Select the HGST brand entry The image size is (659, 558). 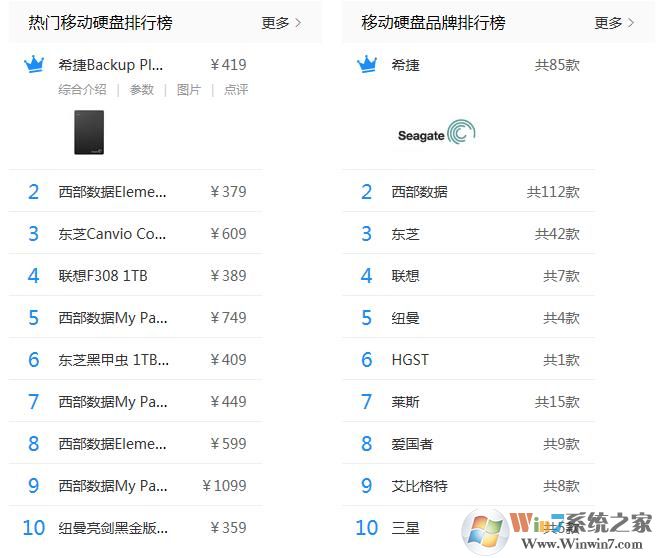coord(410,360)
